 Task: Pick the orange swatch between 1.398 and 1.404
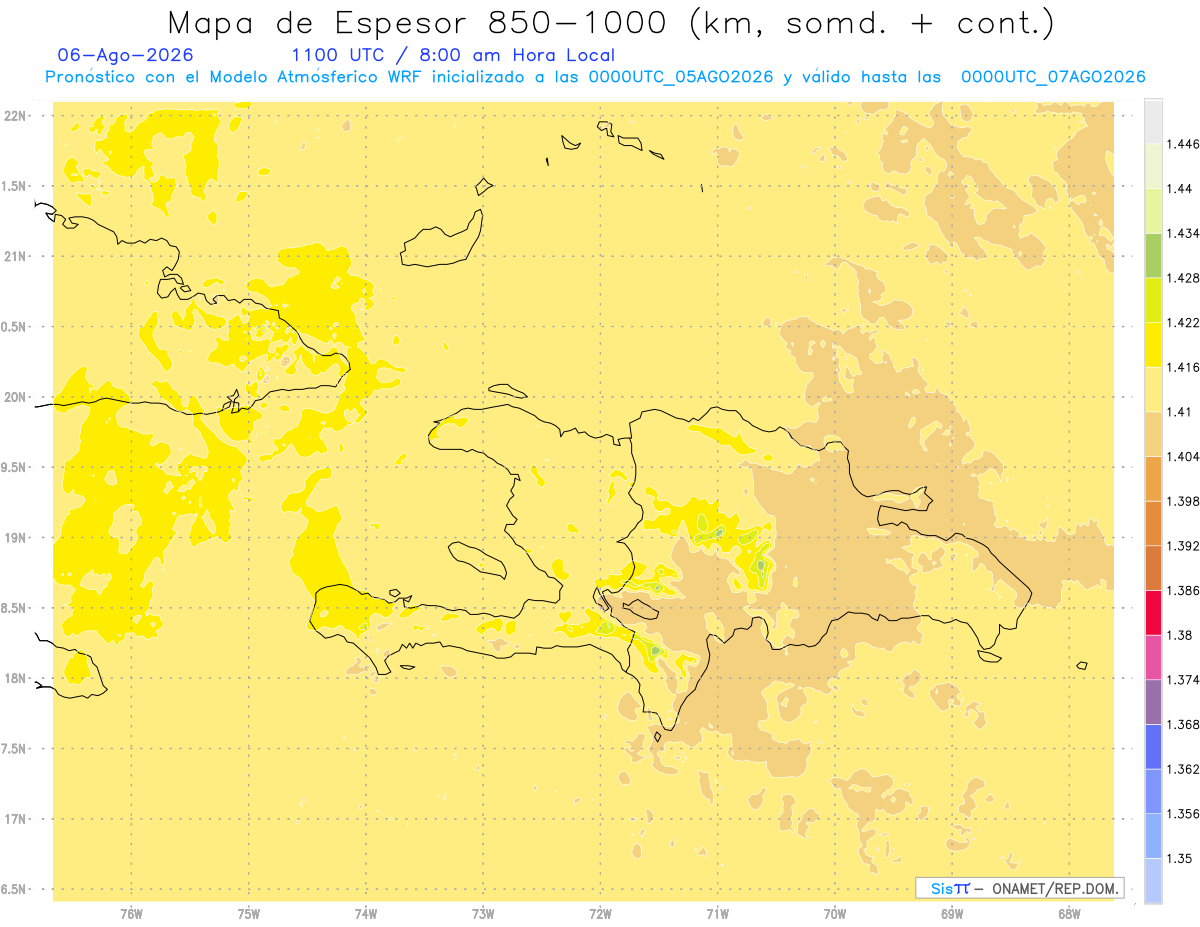tap(1153, 478)
